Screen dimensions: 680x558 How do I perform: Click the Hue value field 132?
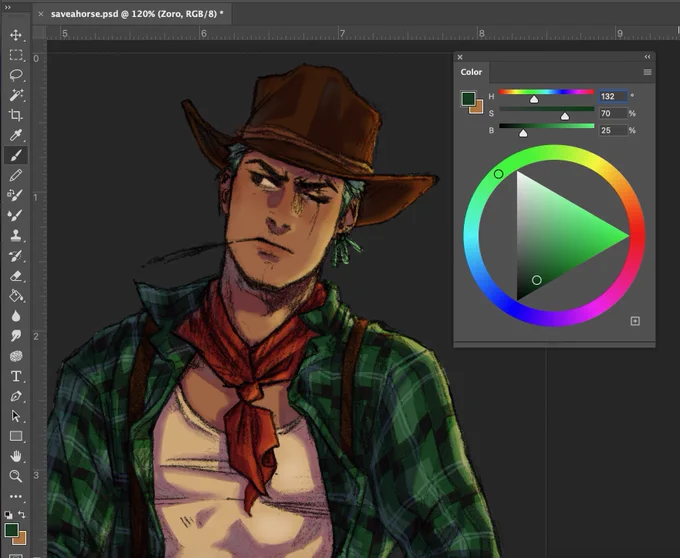613,96
